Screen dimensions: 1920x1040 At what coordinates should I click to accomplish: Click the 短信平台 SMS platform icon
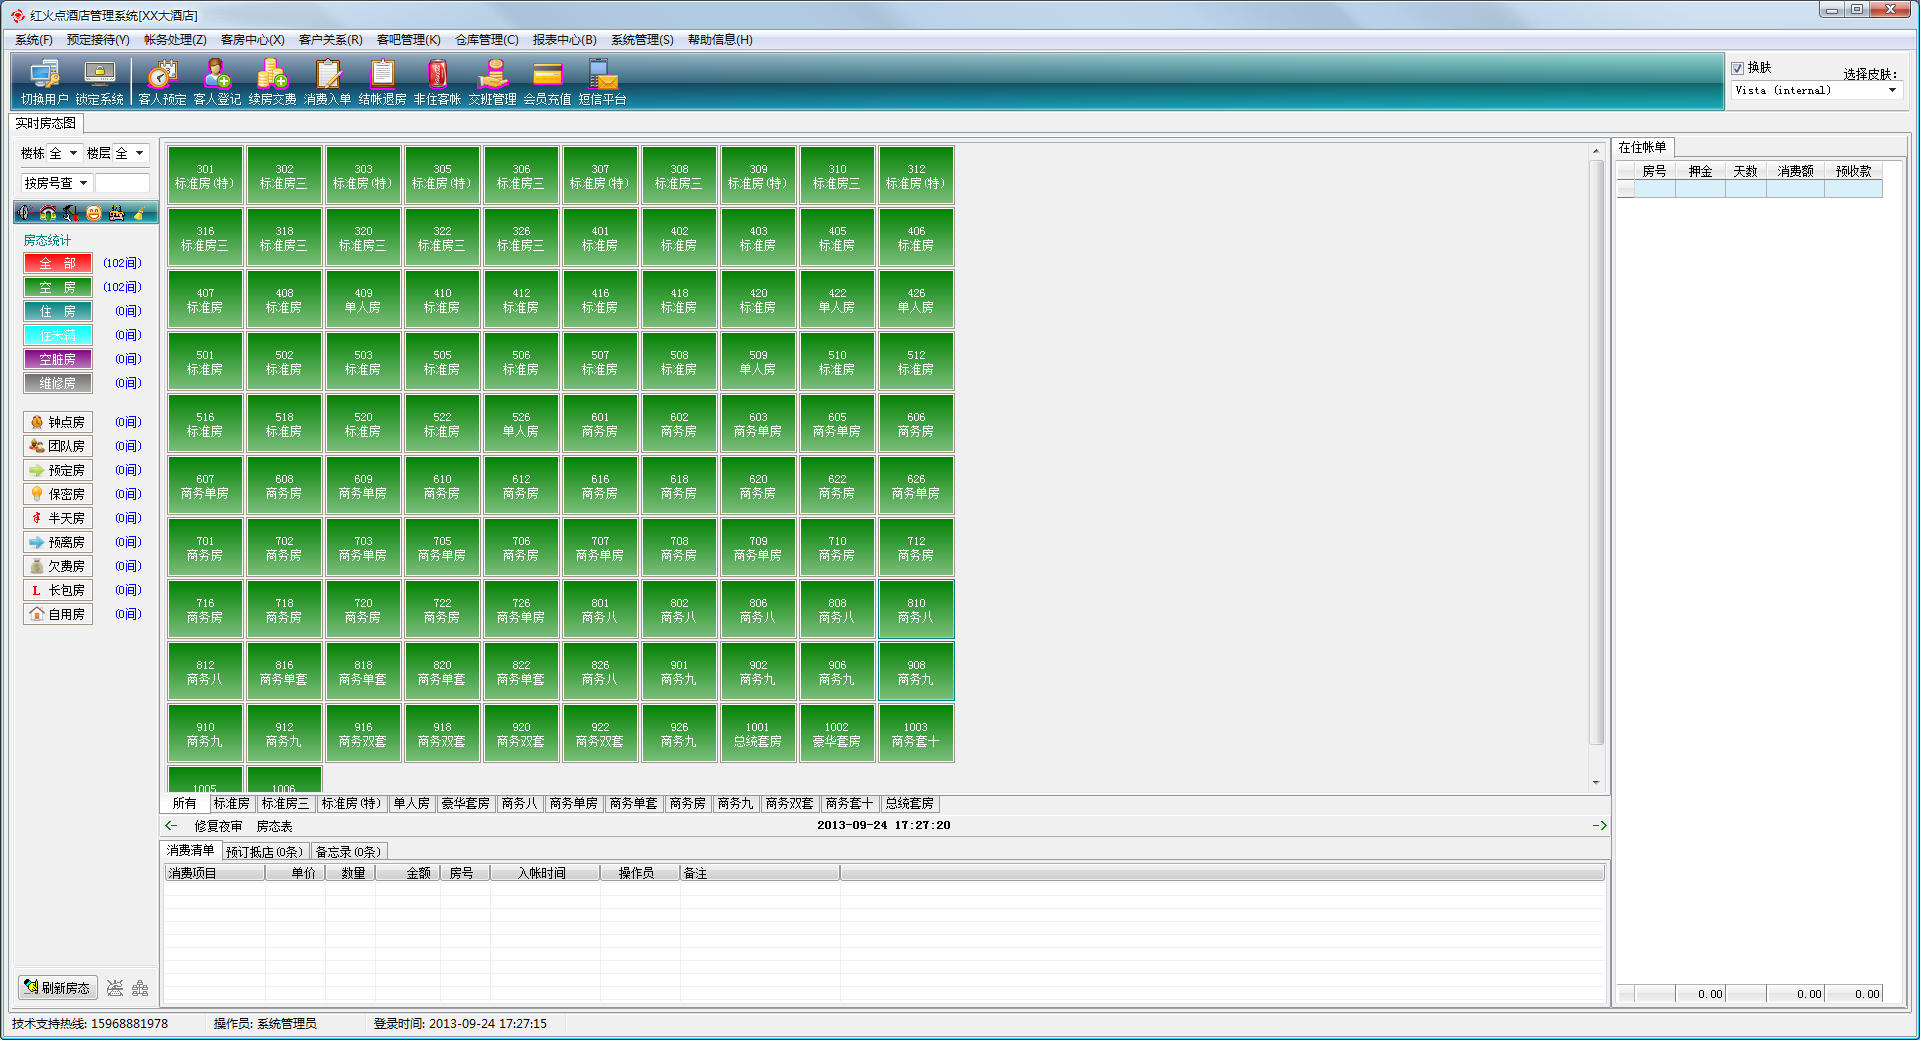click(x=602, y=82)
